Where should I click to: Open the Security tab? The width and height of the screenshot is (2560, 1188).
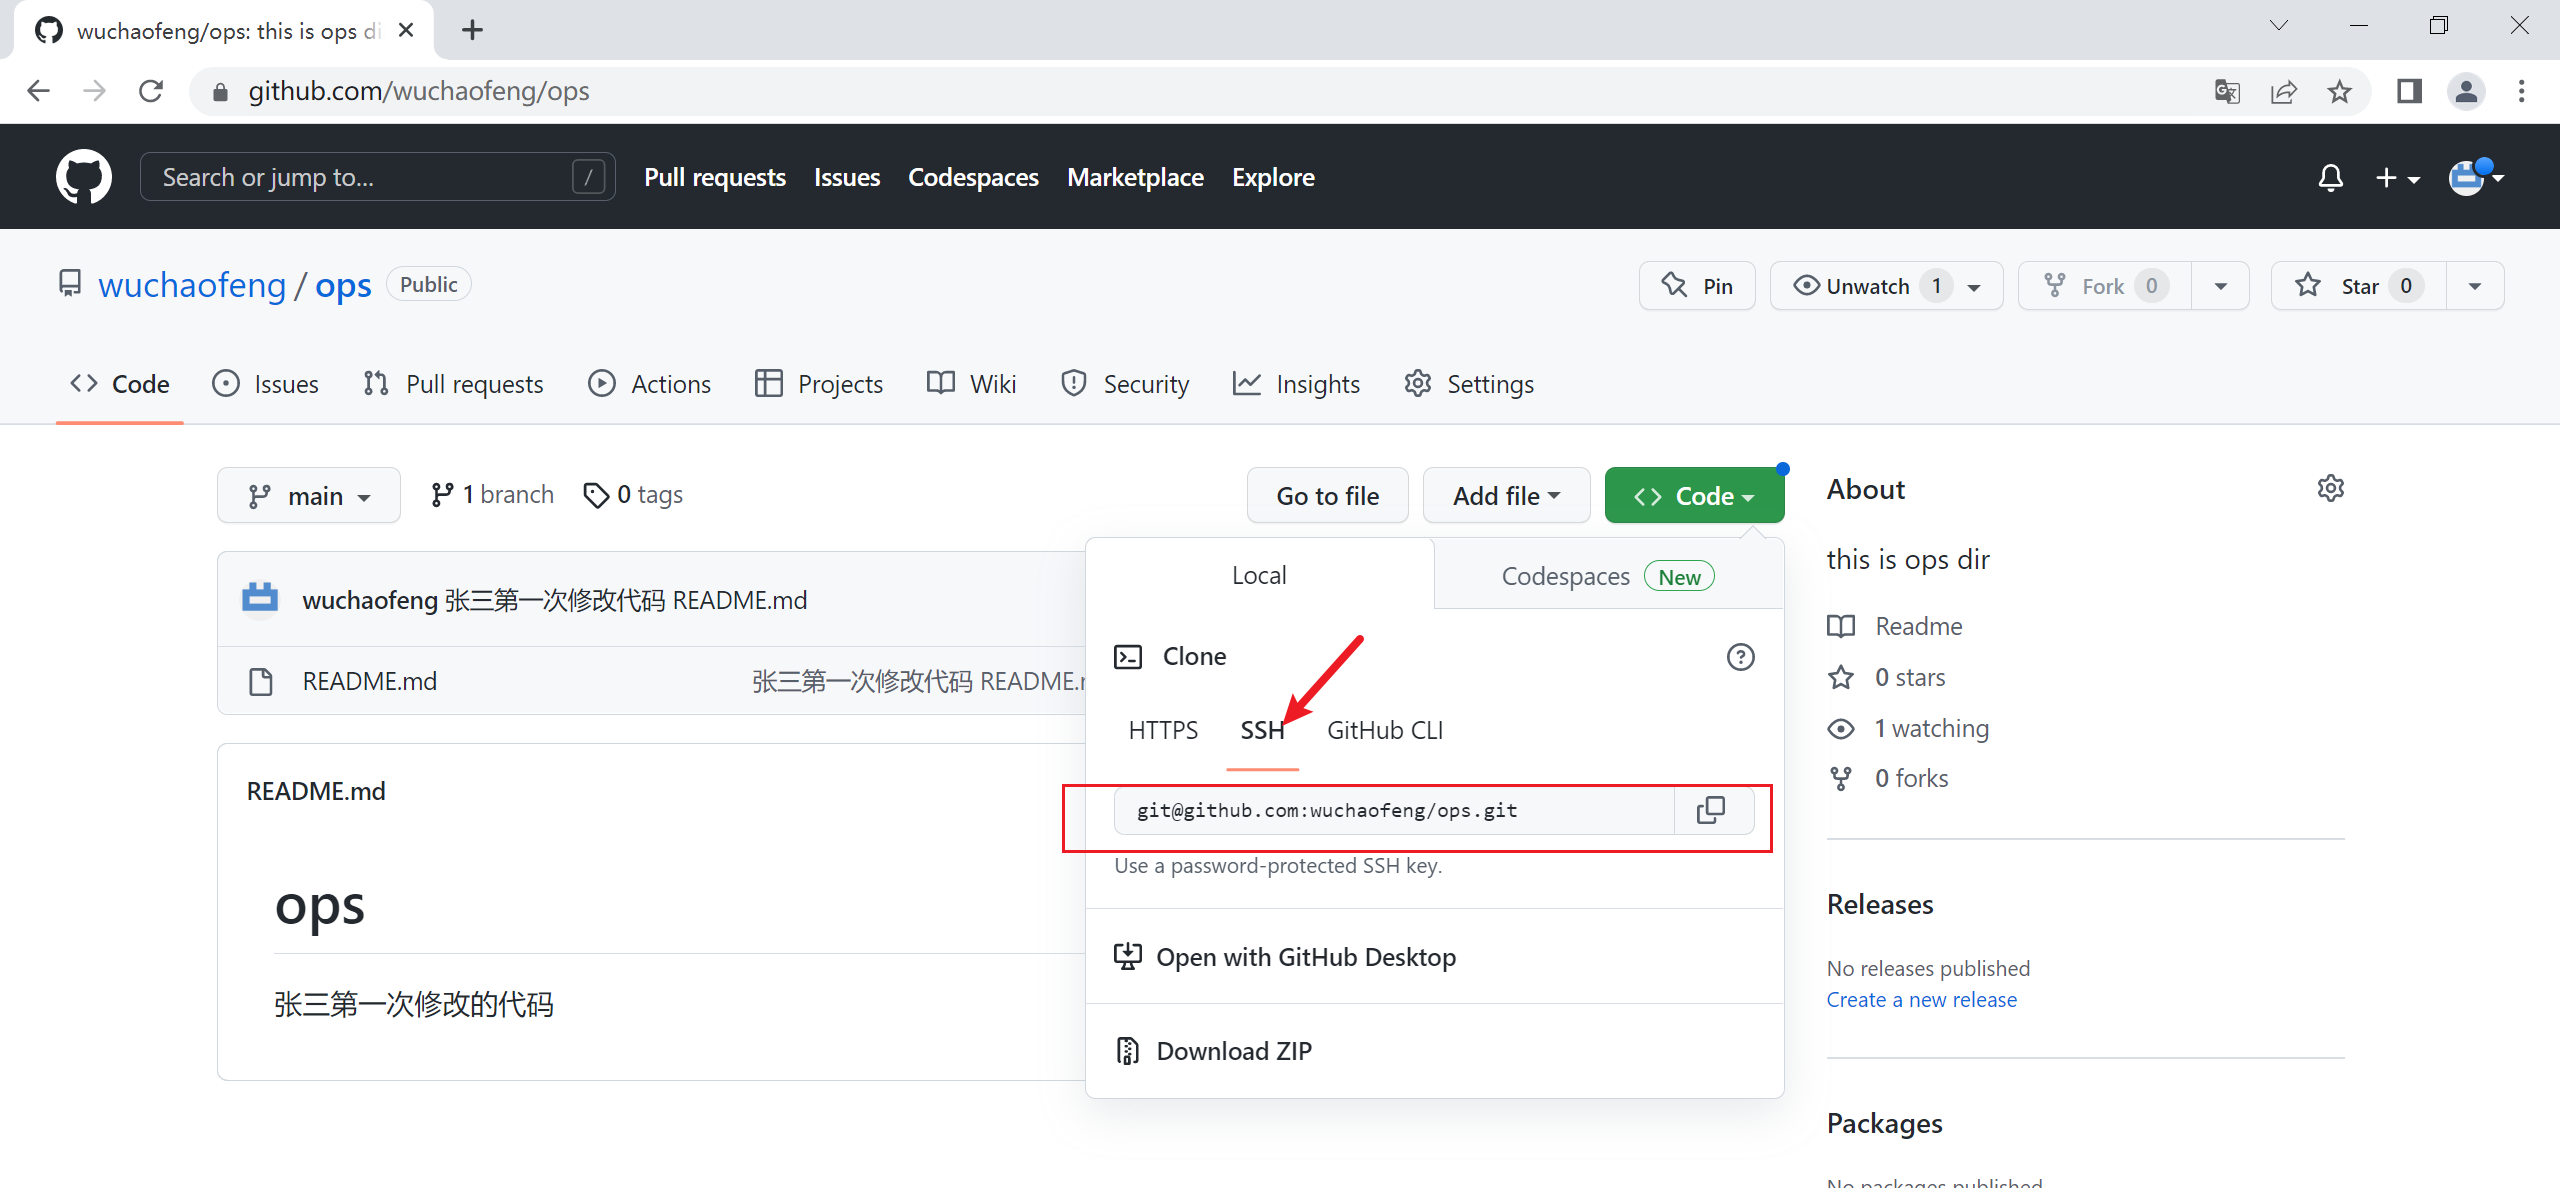[x=1125, y=384]
